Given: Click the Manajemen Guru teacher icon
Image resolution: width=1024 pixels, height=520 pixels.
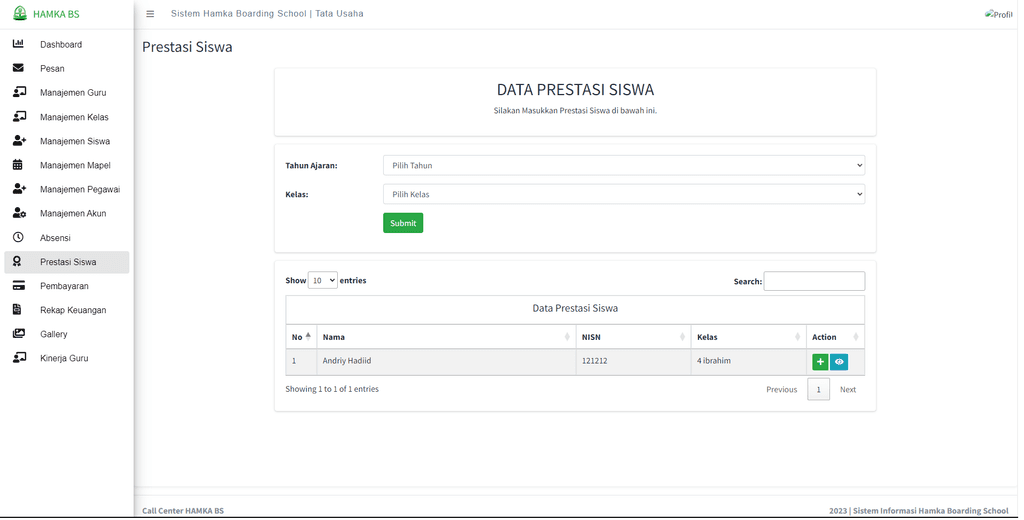Looking at the screenshot, I should (x=20, y=92).
